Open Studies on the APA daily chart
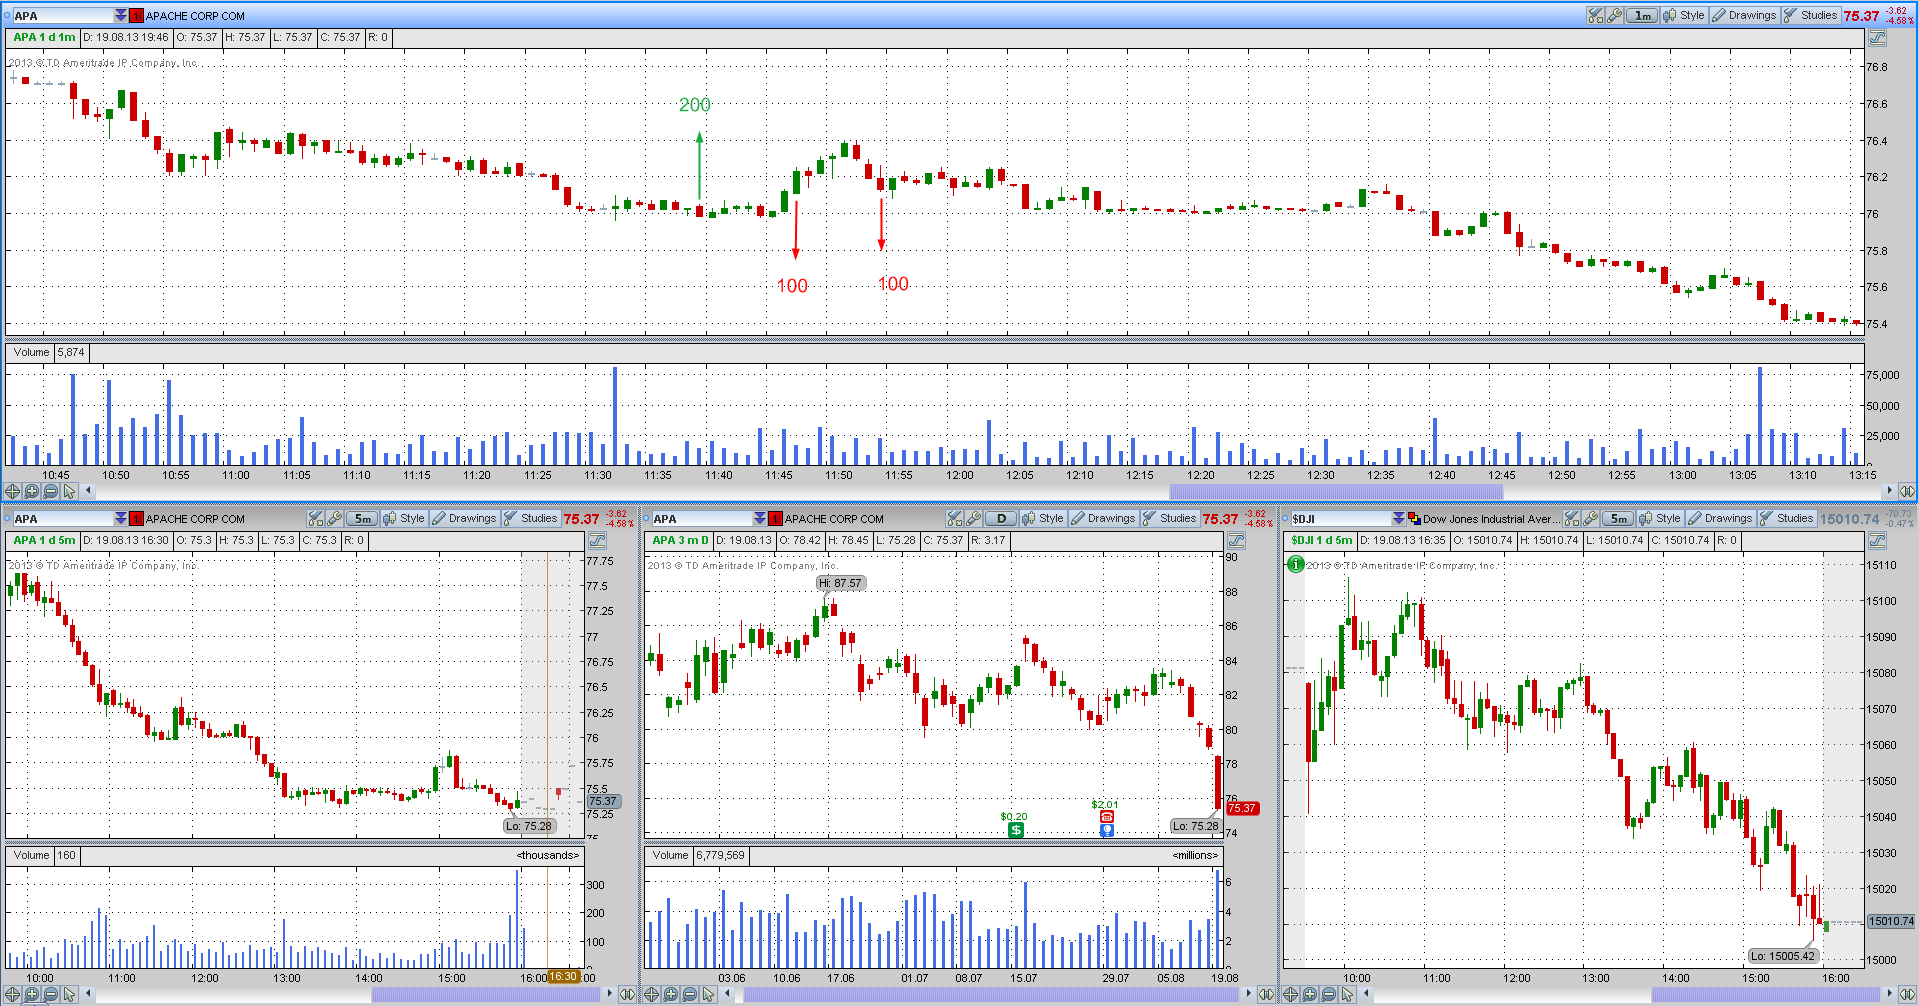1919x1006 pixels. point(1170,518)
